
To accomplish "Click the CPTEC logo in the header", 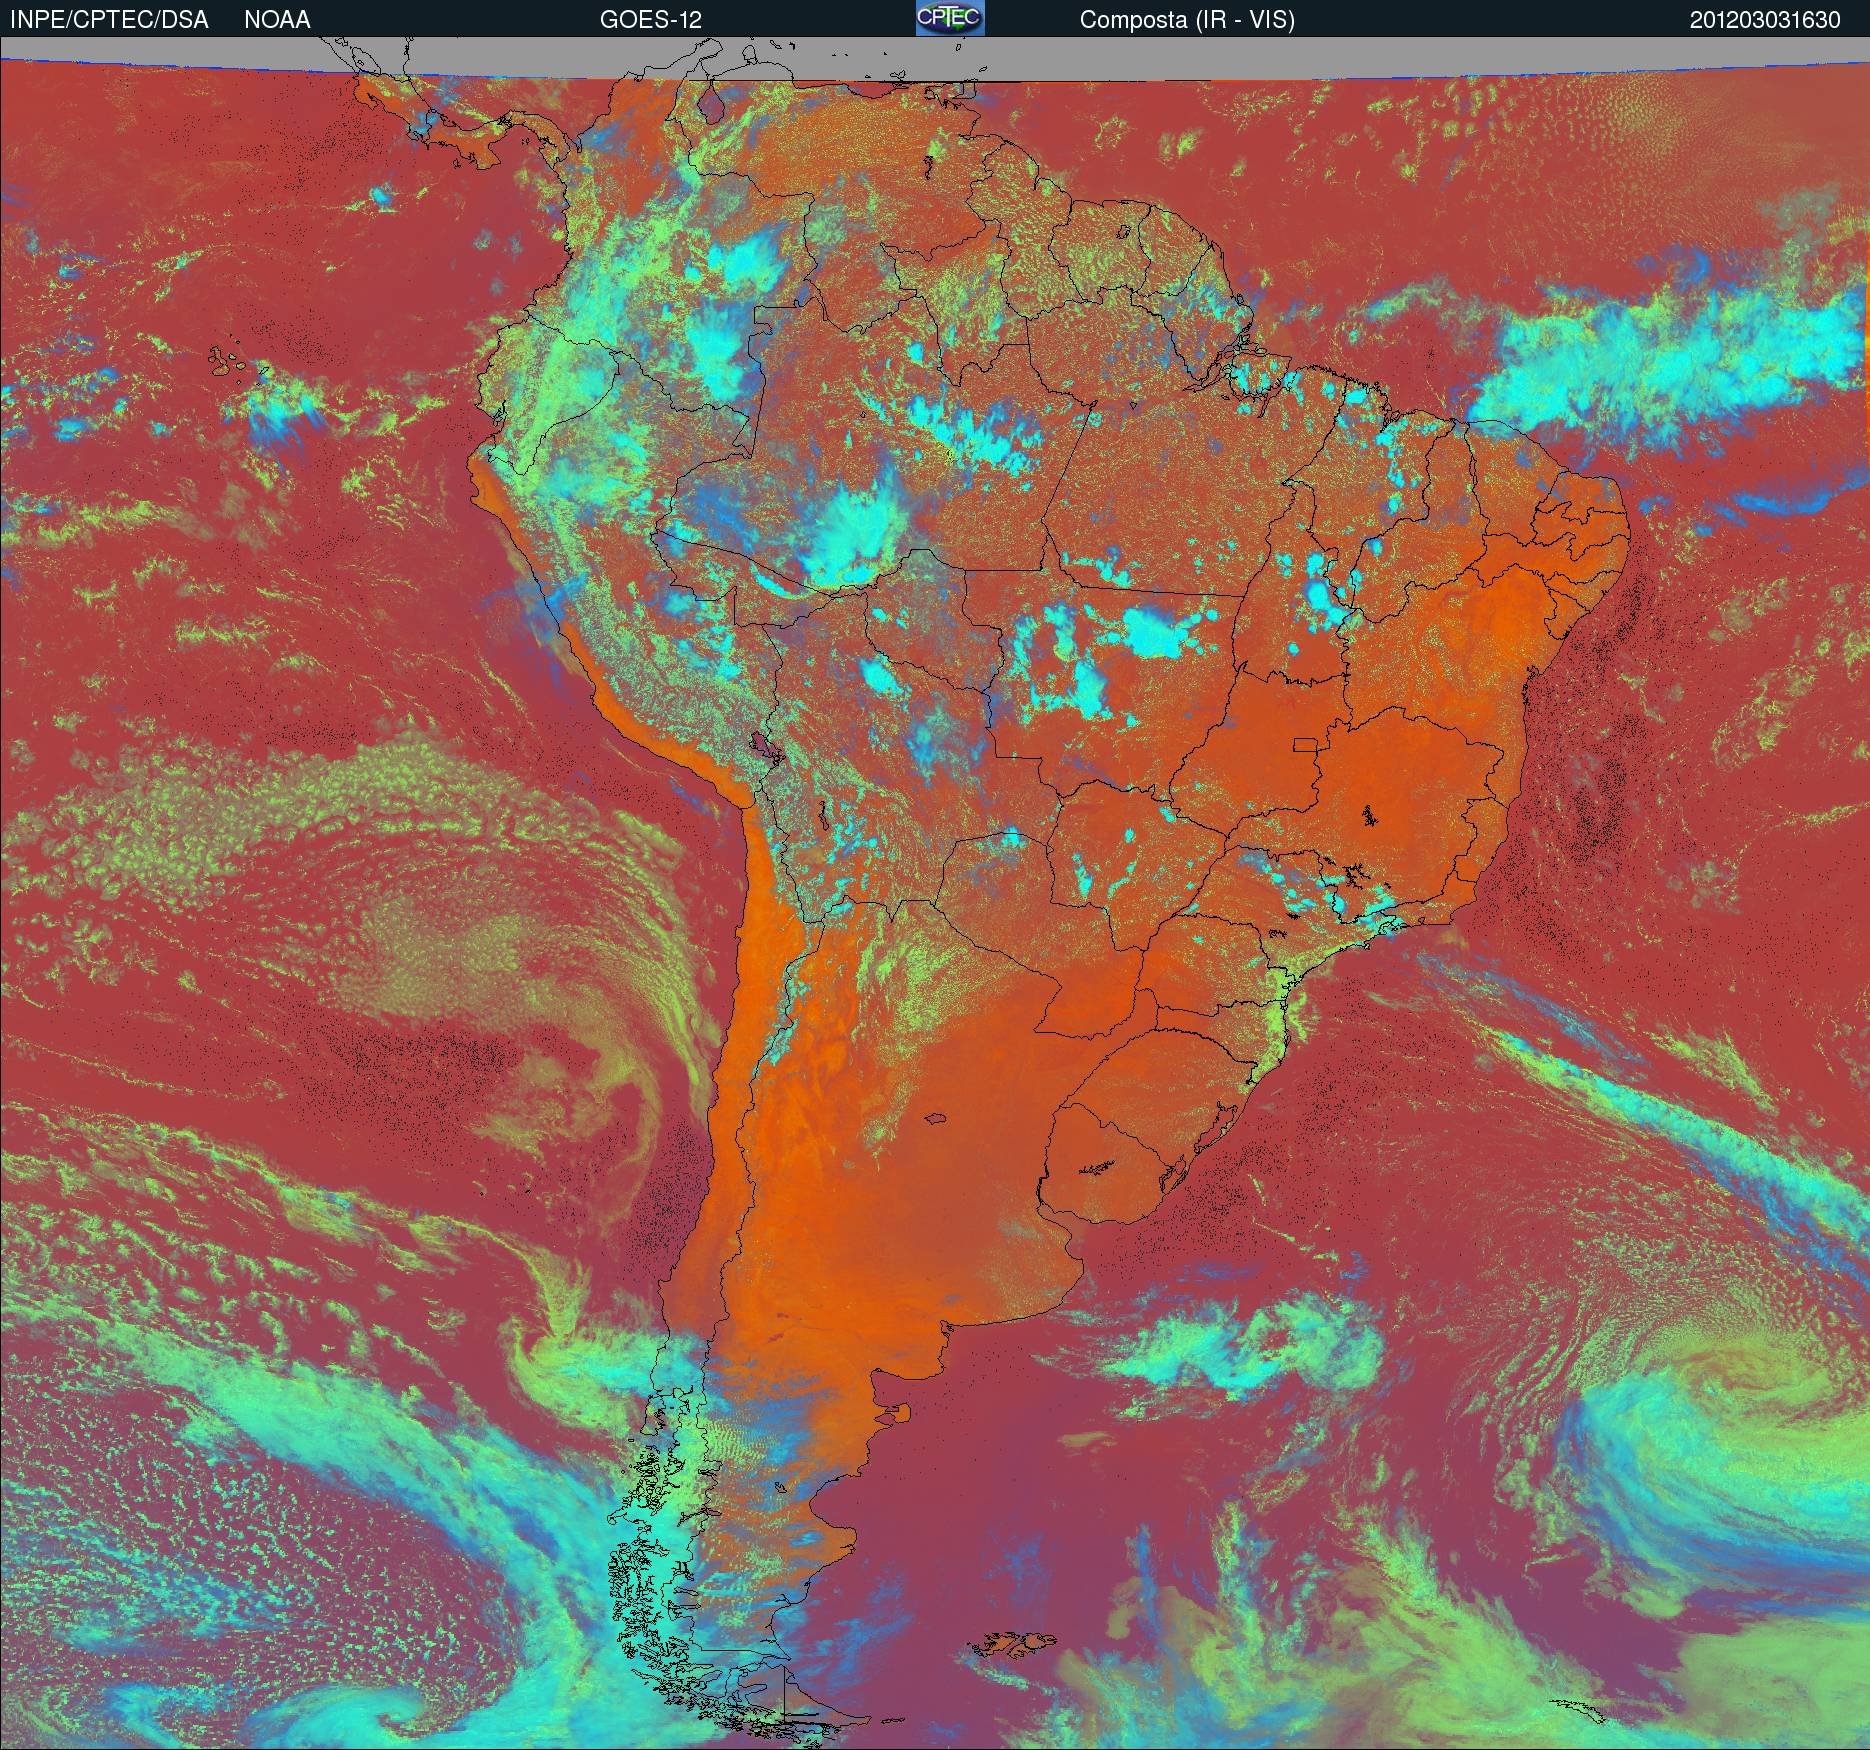I will coord(950,18).
